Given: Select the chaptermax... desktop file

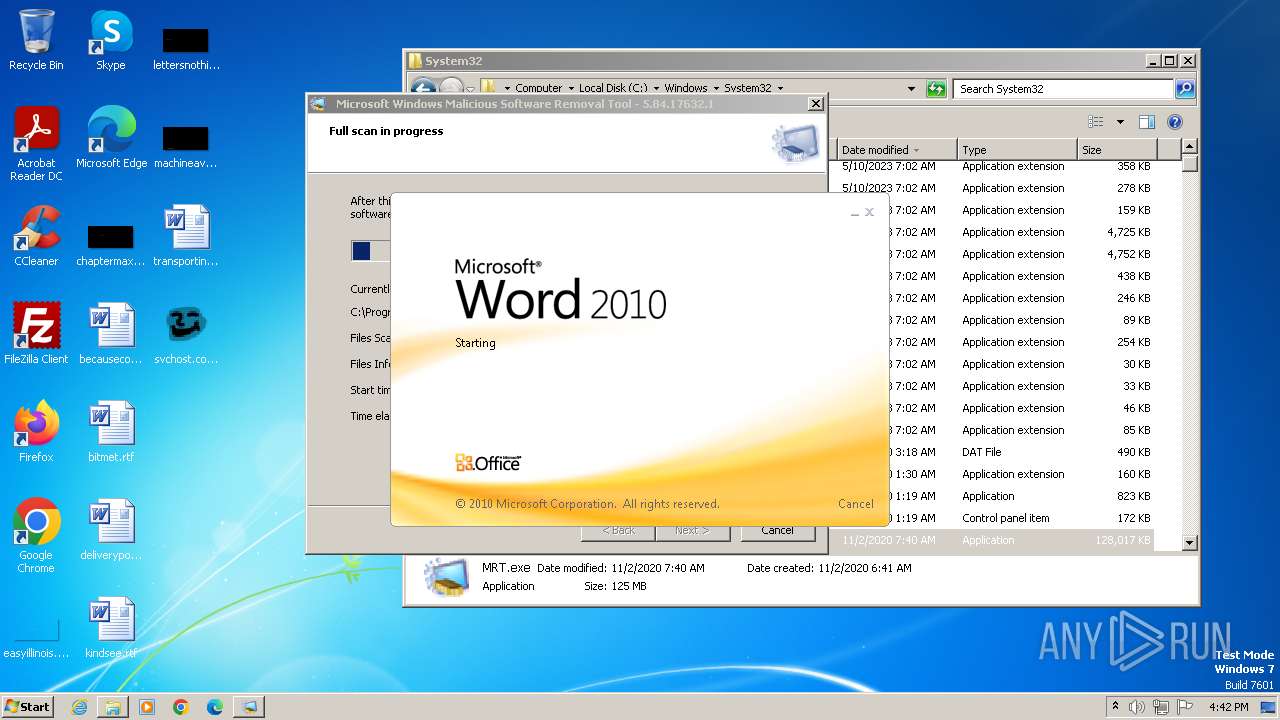Looking at the screenshot, I should 111,242.
